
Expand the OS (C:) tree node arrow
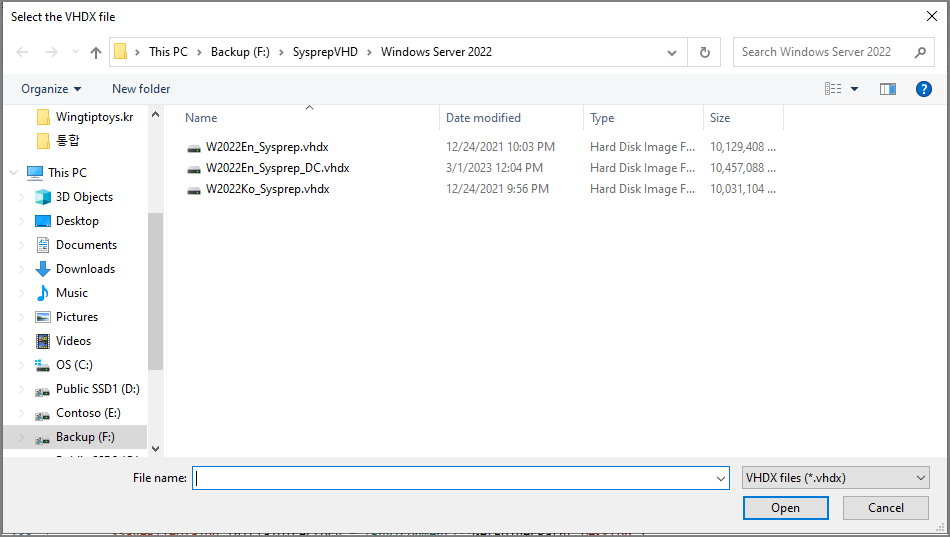coord(22,365)
